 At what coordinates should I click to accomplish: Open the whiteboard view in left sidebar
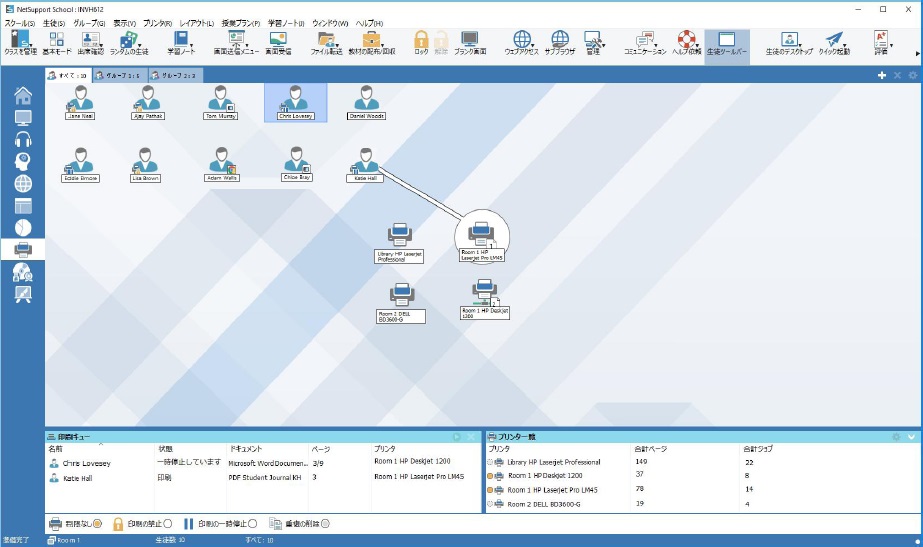click(22, 294)
